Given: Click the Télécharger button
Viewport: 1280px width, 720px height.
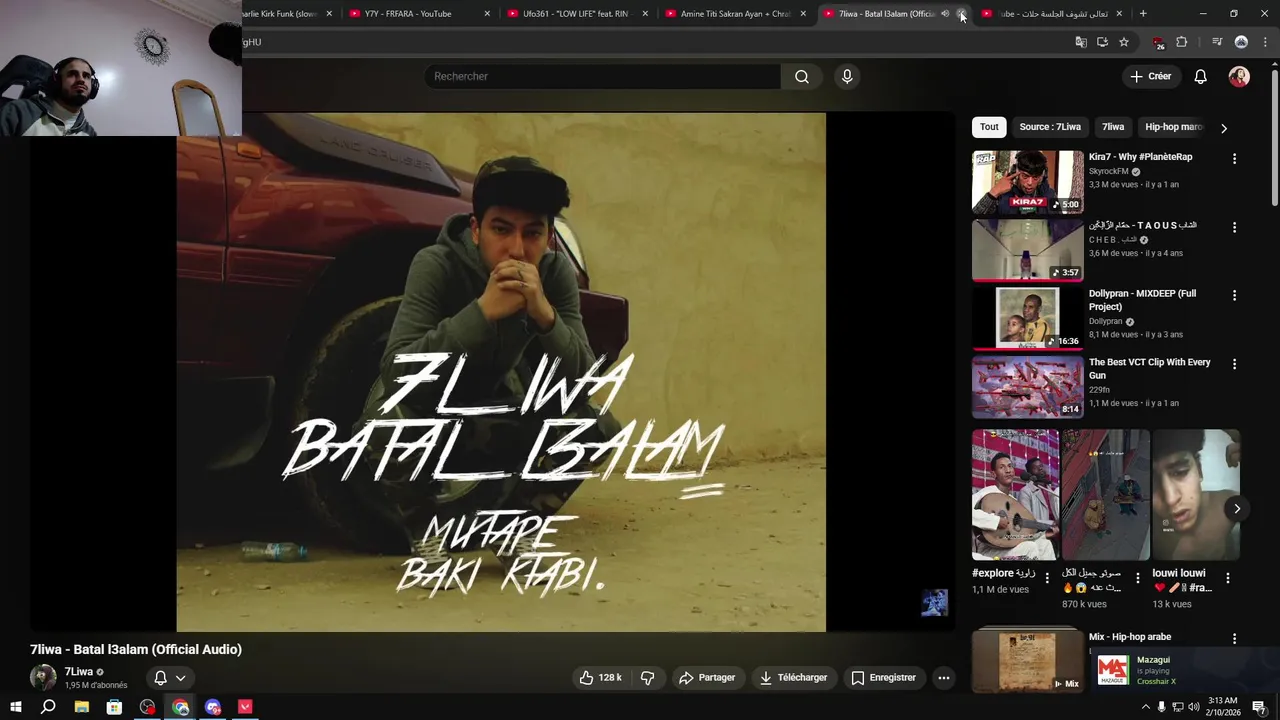Looking at the screenshot, I should [x=793, y=677].
